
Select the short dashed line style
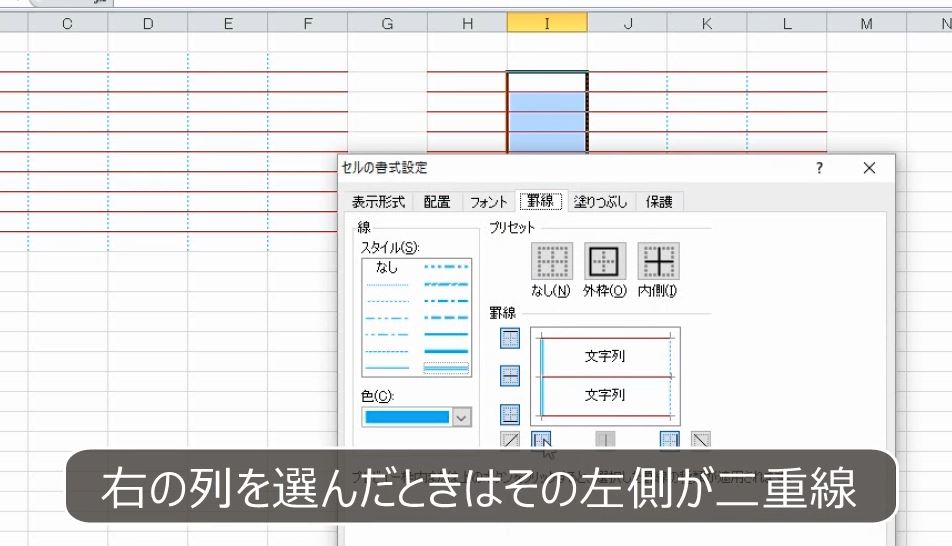(388, 301)
